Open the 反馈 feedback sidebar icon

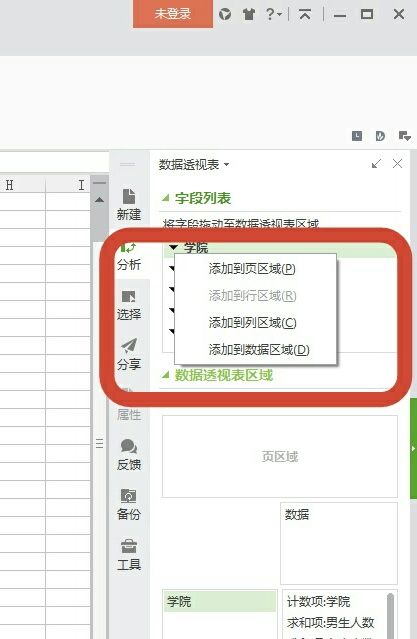129,455
